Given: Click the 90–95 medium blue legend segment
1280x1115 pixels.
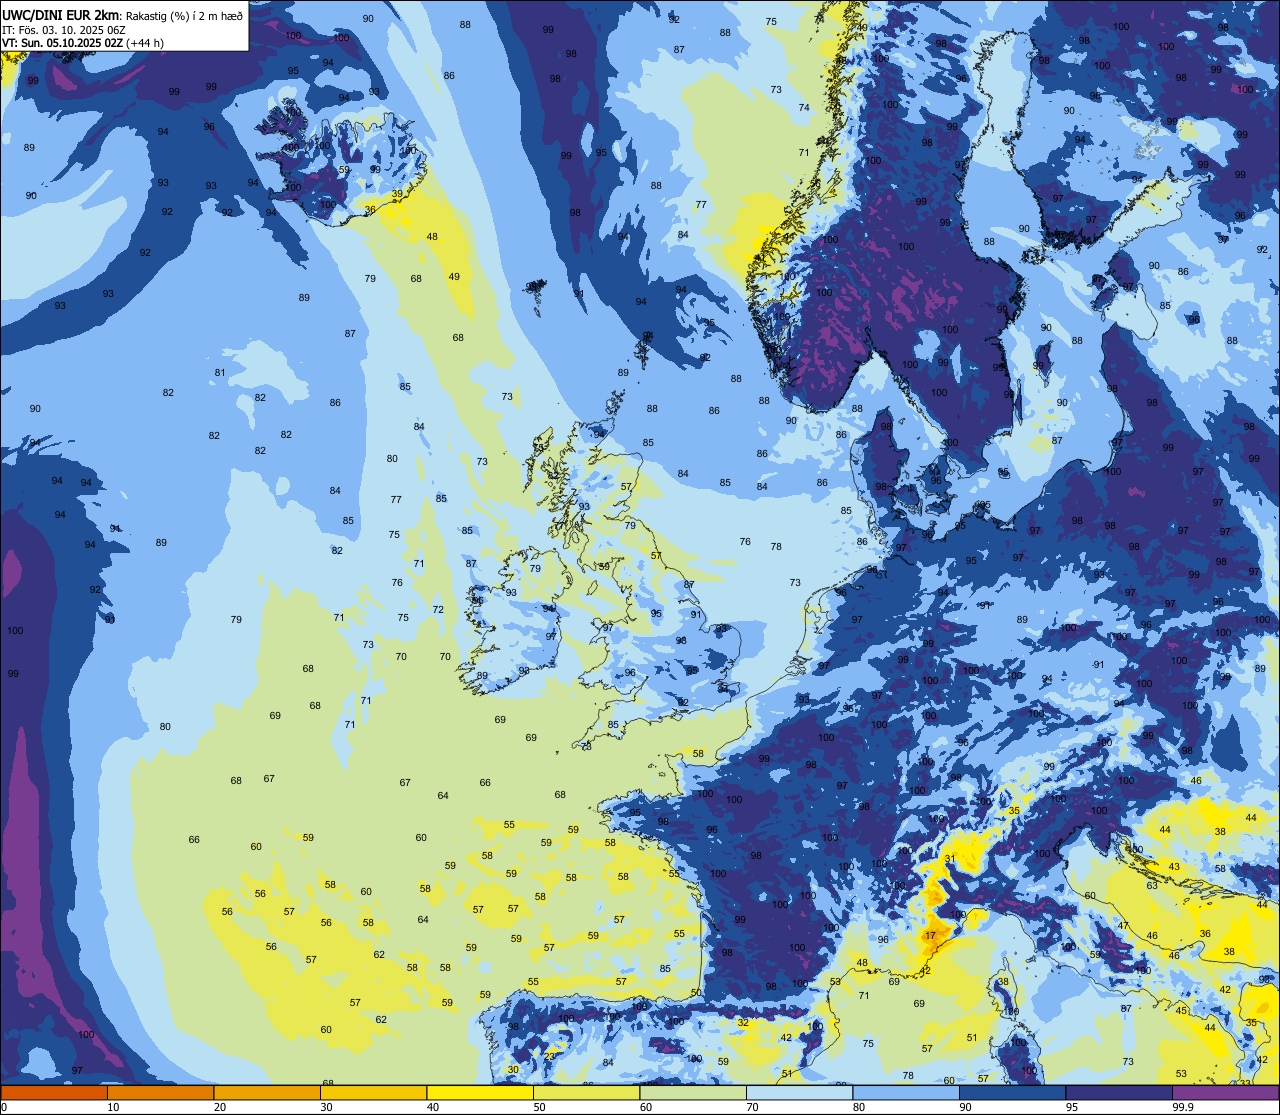Looking at the screenshot, I should point(1012,1092).
